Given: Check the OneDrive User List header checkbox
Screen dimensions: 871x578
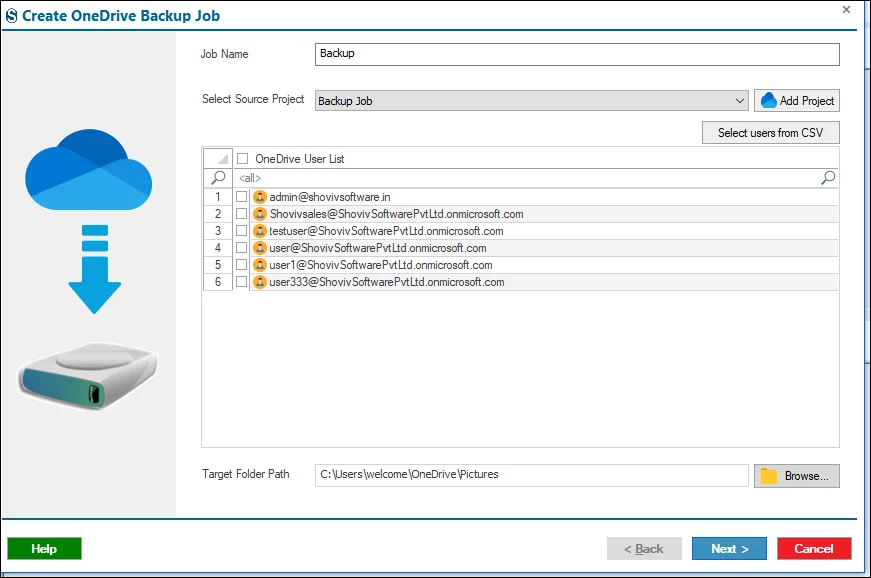Looking at the screenshot, I should click(243, 159).
